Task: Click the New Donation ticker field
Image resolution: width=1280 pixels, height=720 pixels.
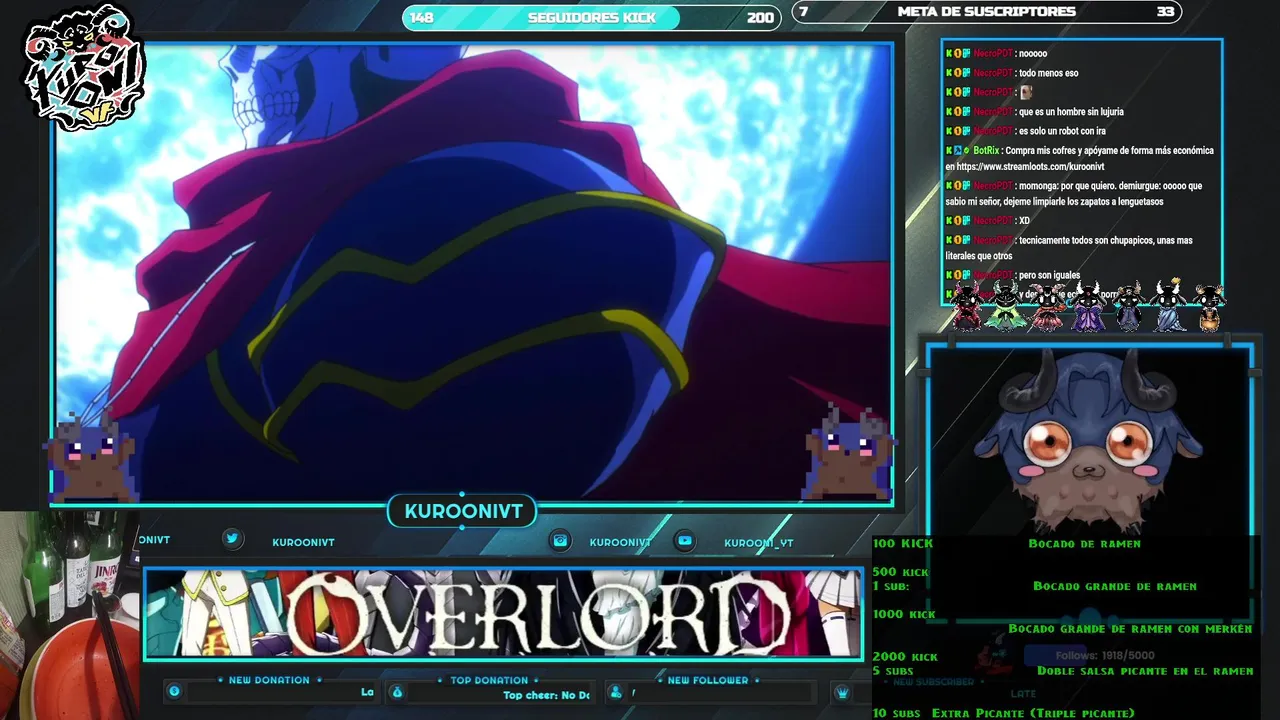Action: (280, 692)
